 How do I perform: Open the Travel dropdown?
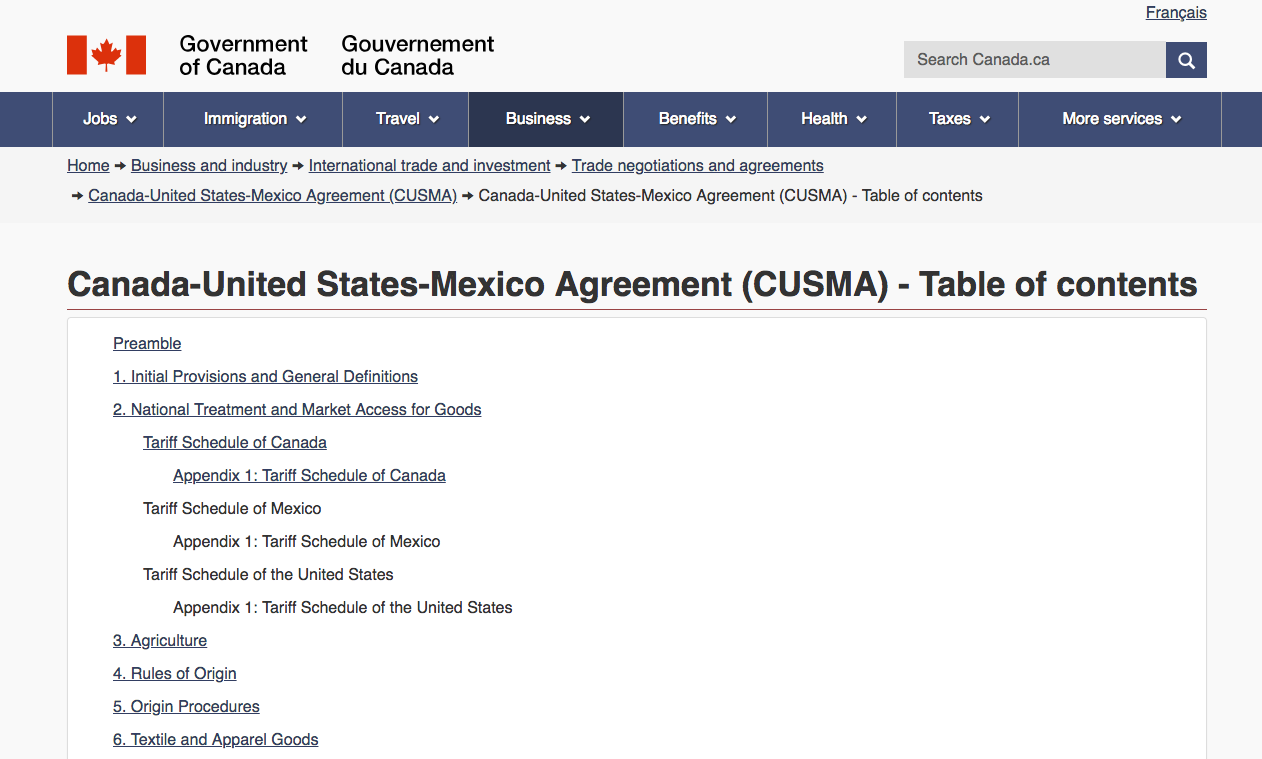click(405, 119)
